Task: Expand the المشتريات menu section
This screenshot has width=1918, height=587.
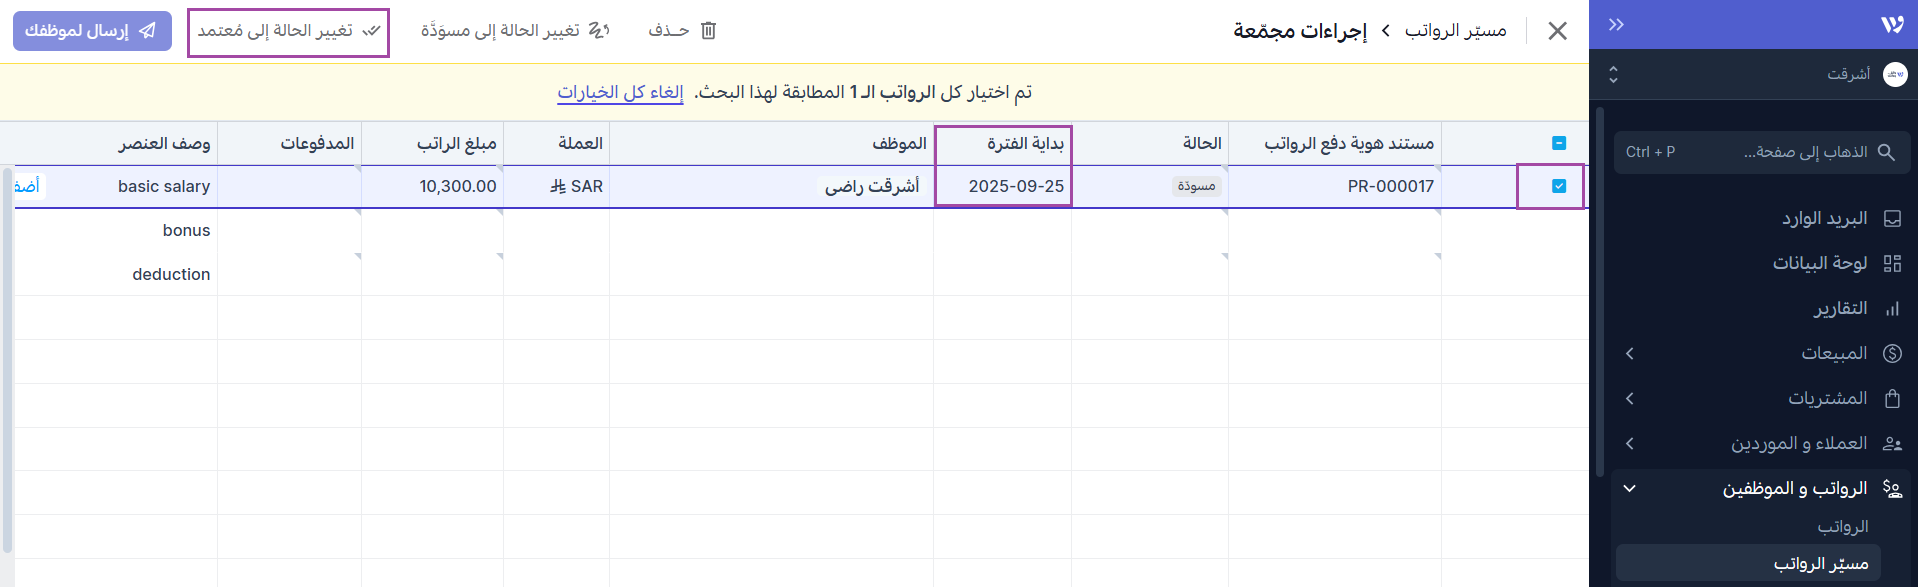Action: [x=1630, y=398]
